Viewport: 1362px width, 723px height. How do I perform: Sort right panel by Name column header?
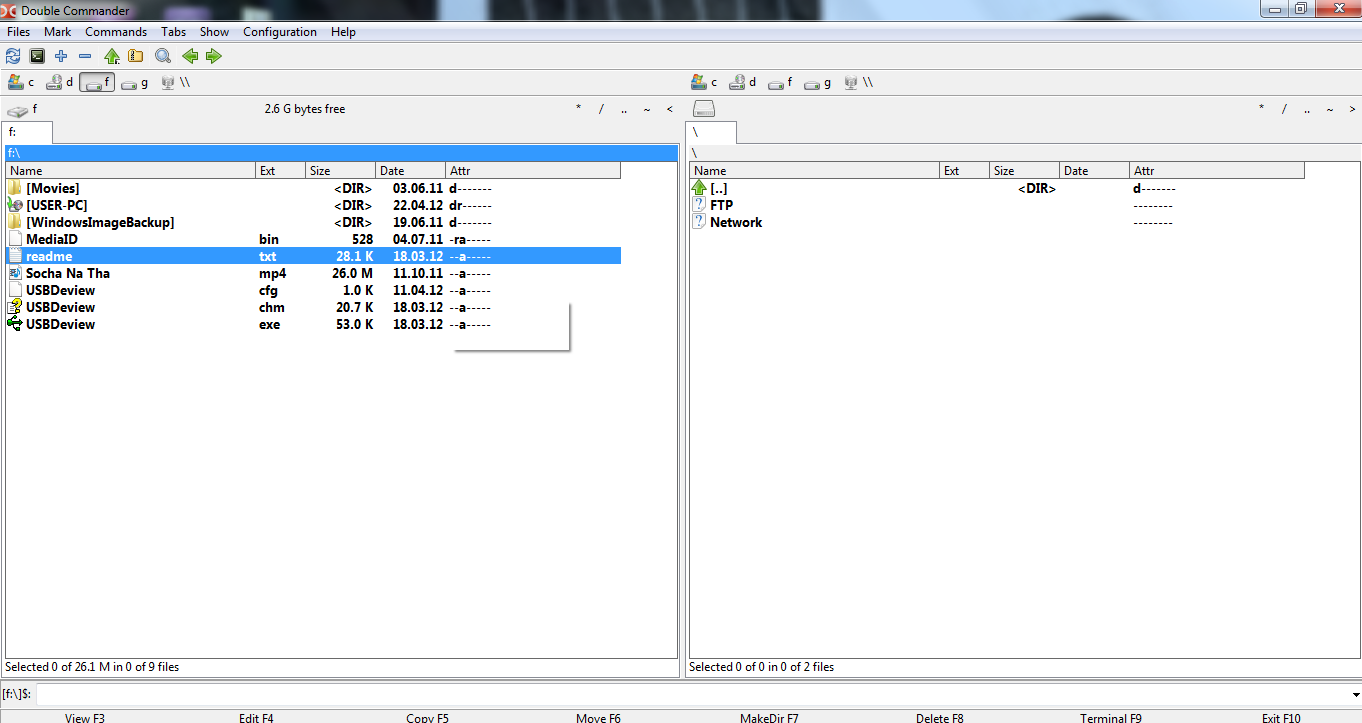coord(815,171)
